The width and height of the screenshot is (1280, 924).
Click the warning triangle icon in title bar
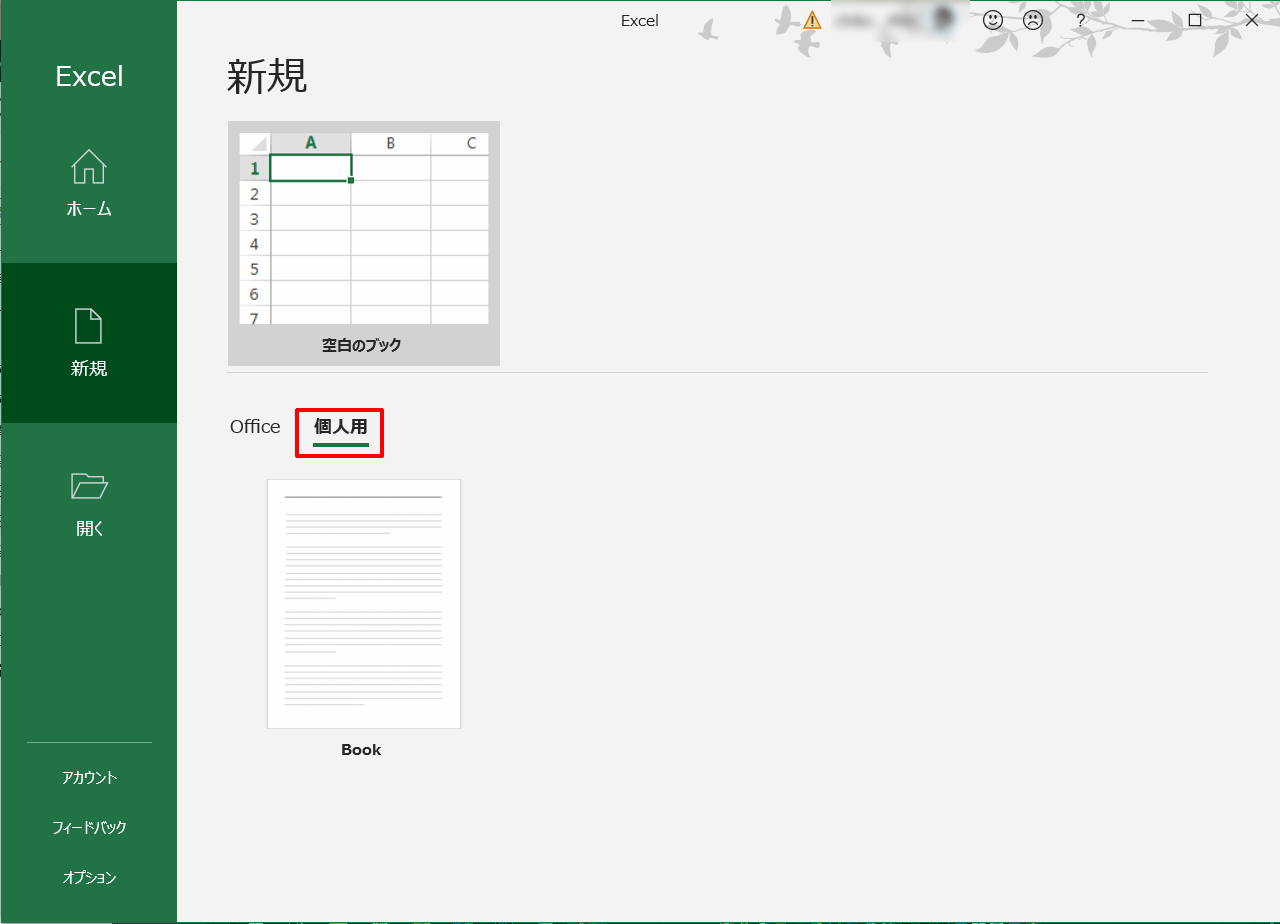[812, 20]
